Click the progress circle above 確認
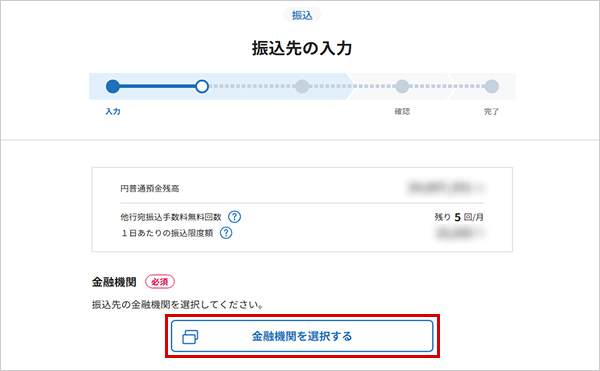 [402, 86]
